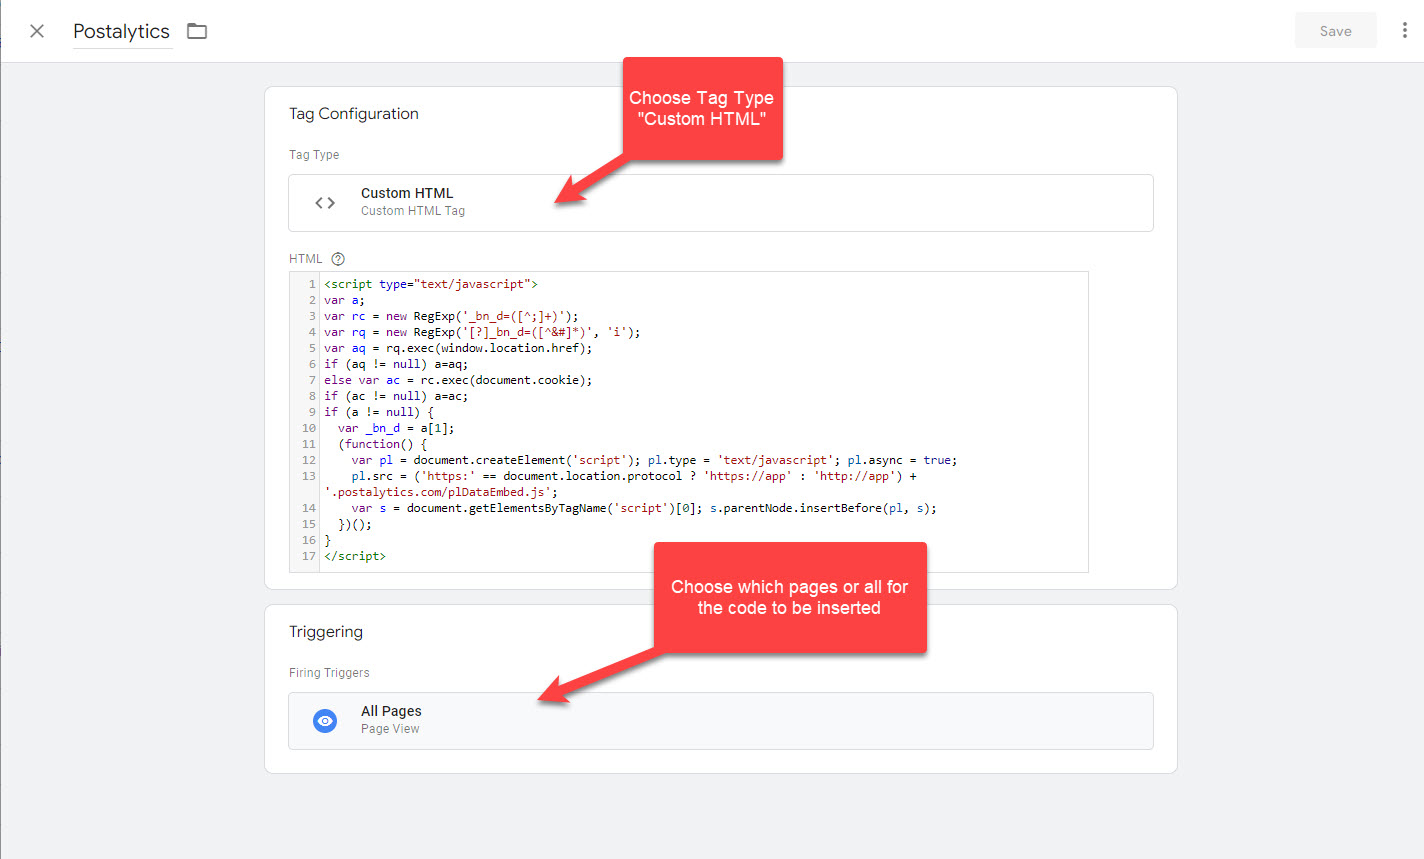Viewport: 1424px width, 859px height.
Task: Click the document.createElement code line
Action: (x=654, y=460)
